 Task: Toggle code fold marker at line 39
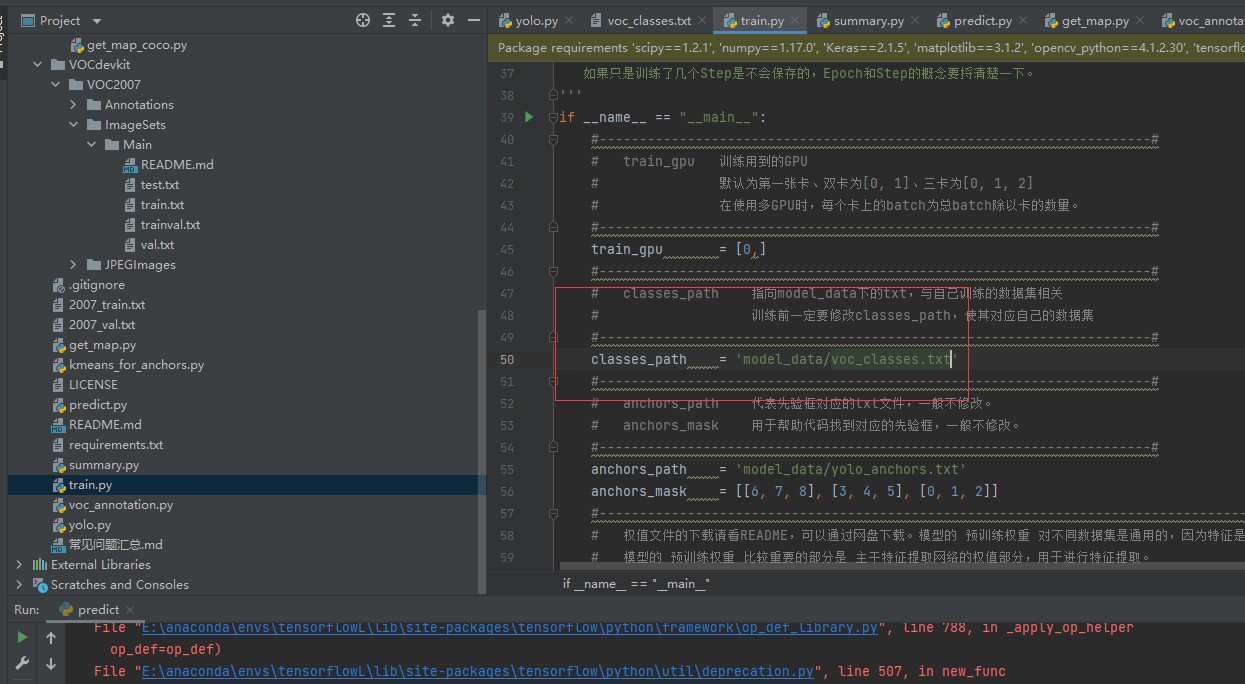552,117
